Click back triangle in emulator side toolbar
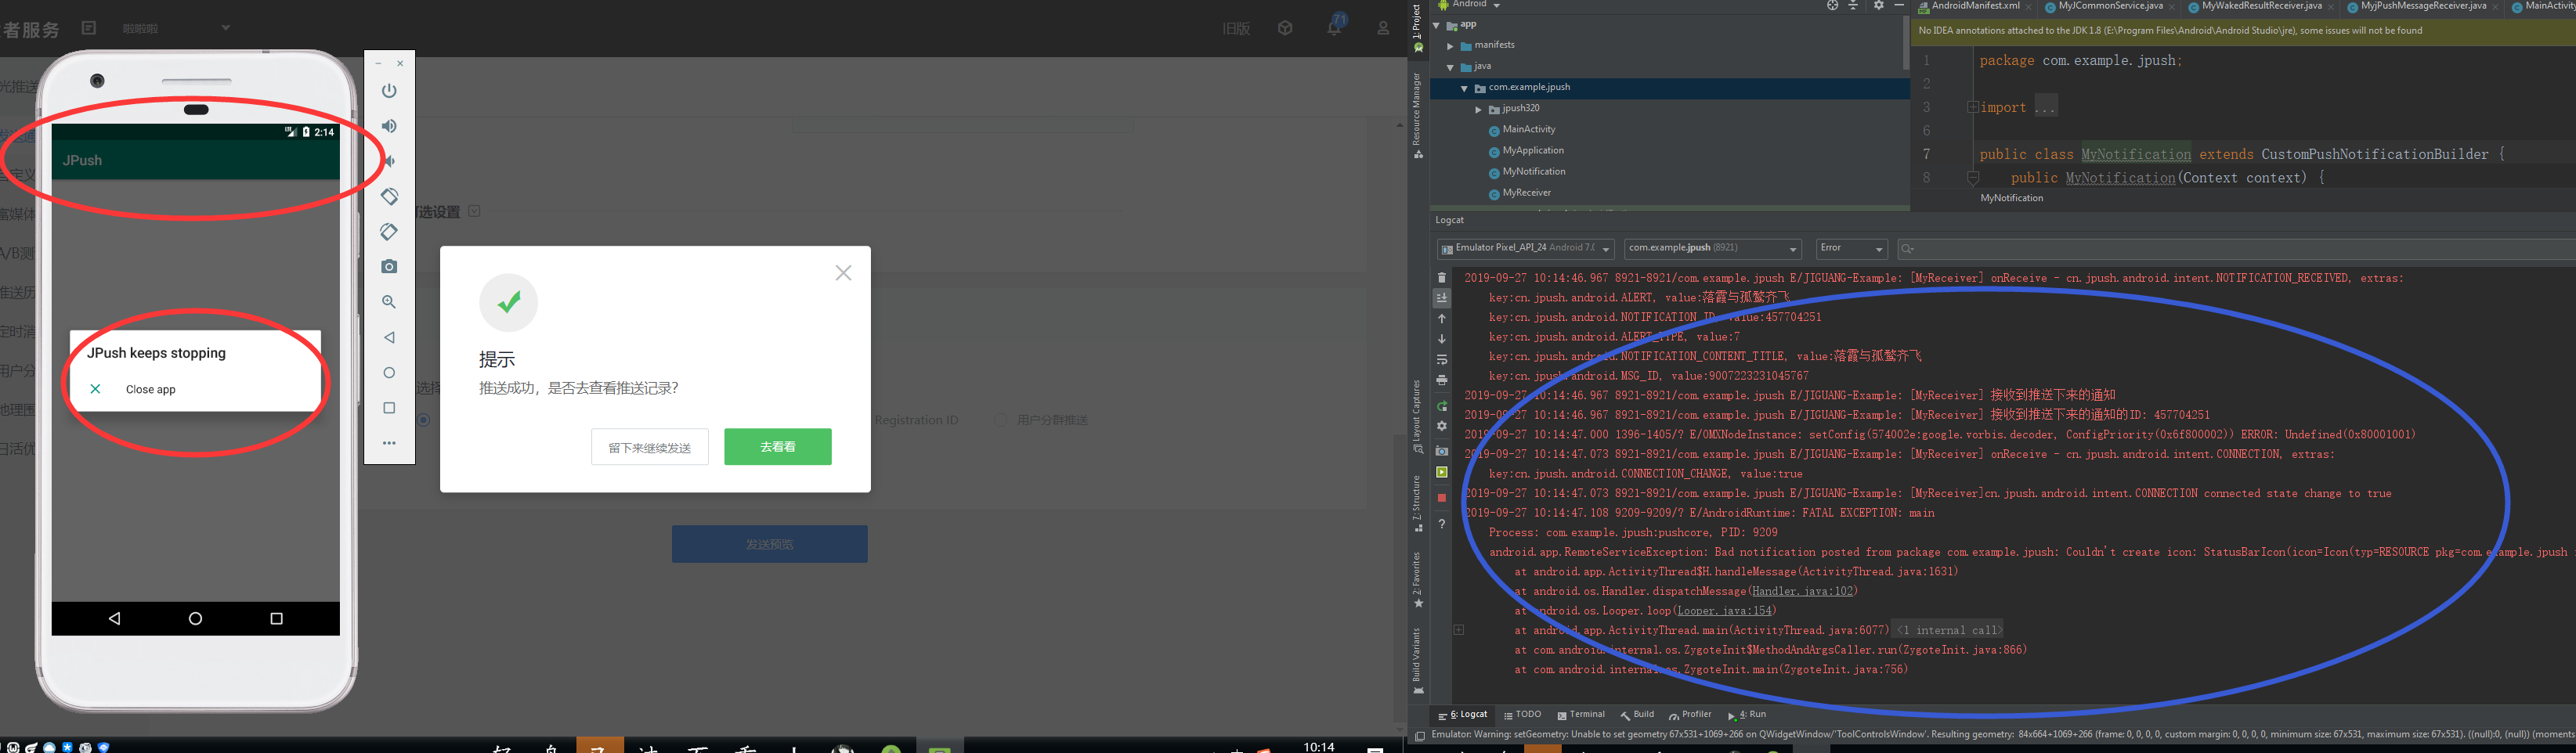2576x753 pixels. [x=389, y=337]
